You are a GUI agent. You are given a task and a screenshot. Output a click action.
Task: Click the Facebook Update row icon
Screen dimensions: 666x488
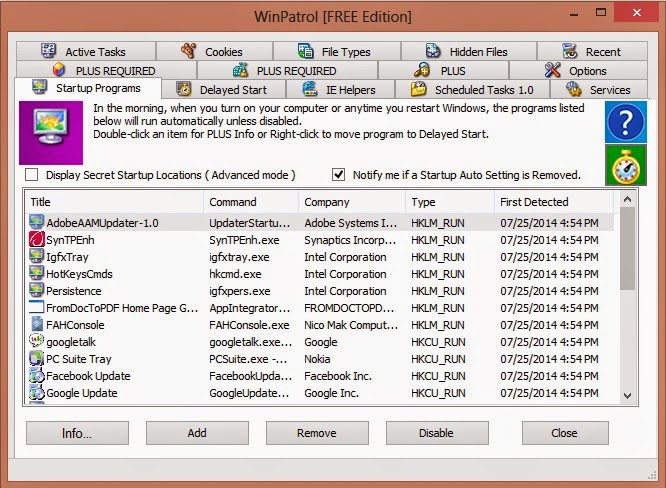click(37, 375)
